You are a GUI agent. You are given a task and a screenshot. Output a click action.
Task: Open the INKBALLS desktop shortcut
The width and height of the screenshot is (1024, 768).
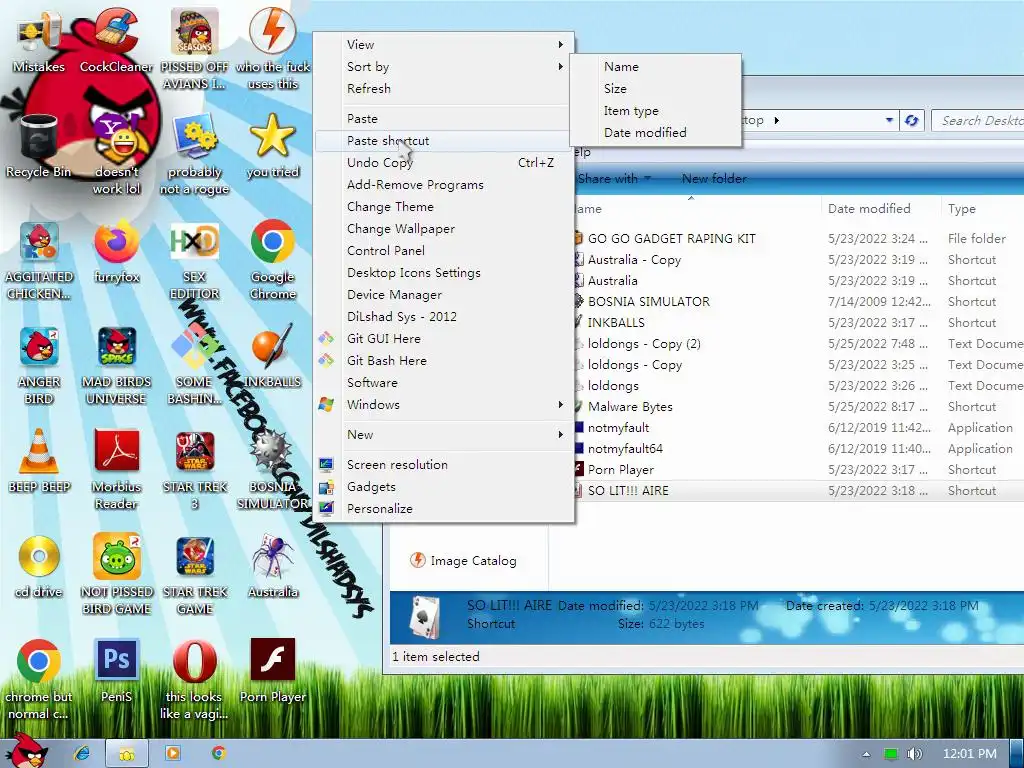coord(272,356)
